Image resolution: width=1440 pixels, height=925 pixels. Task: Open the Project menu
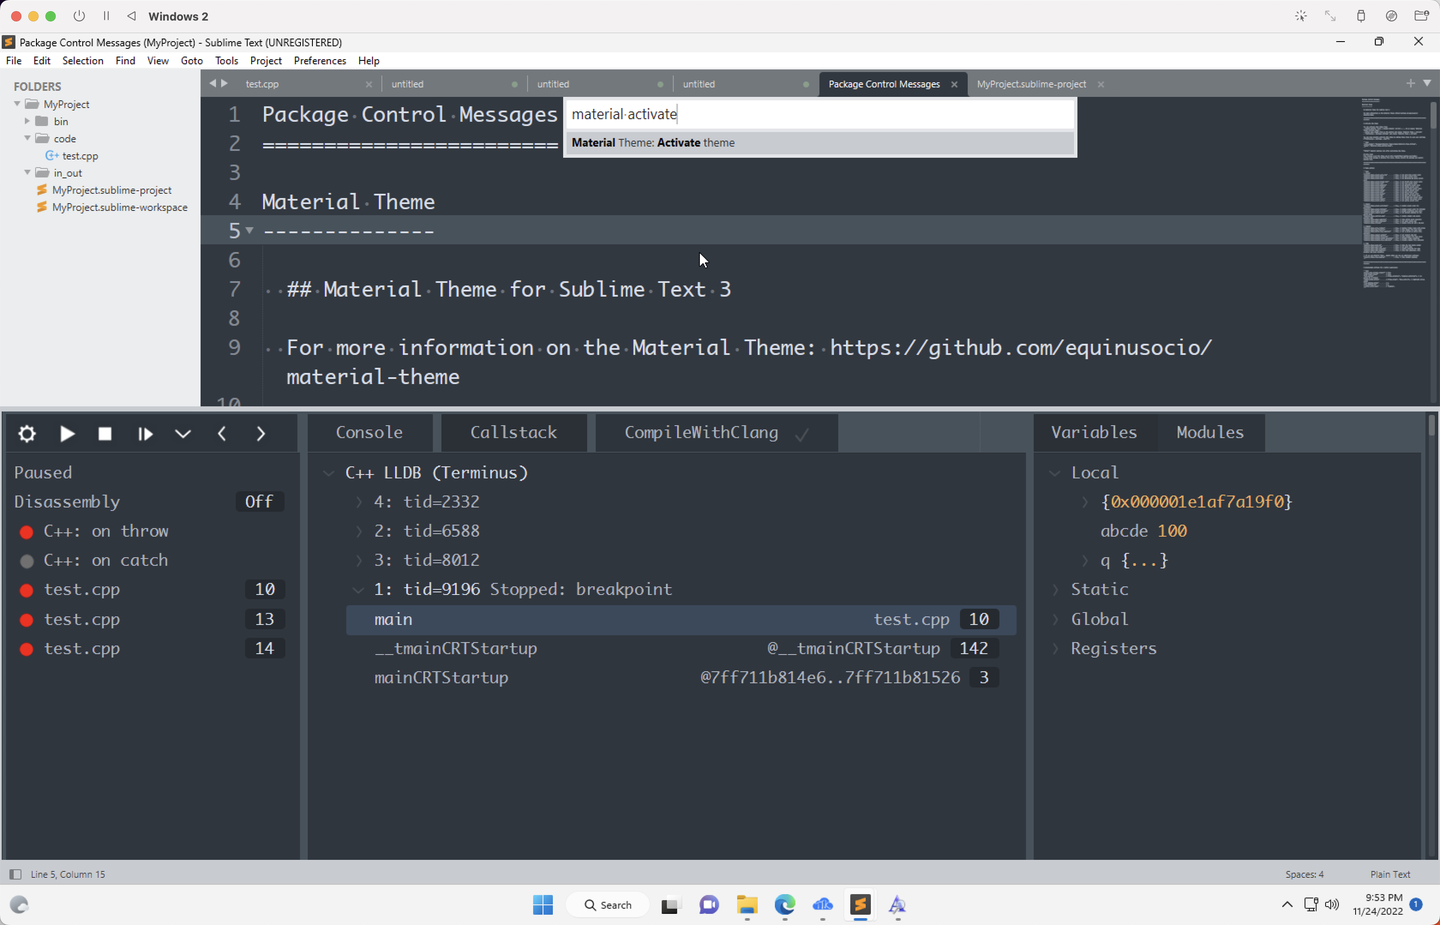coord(266,61)
